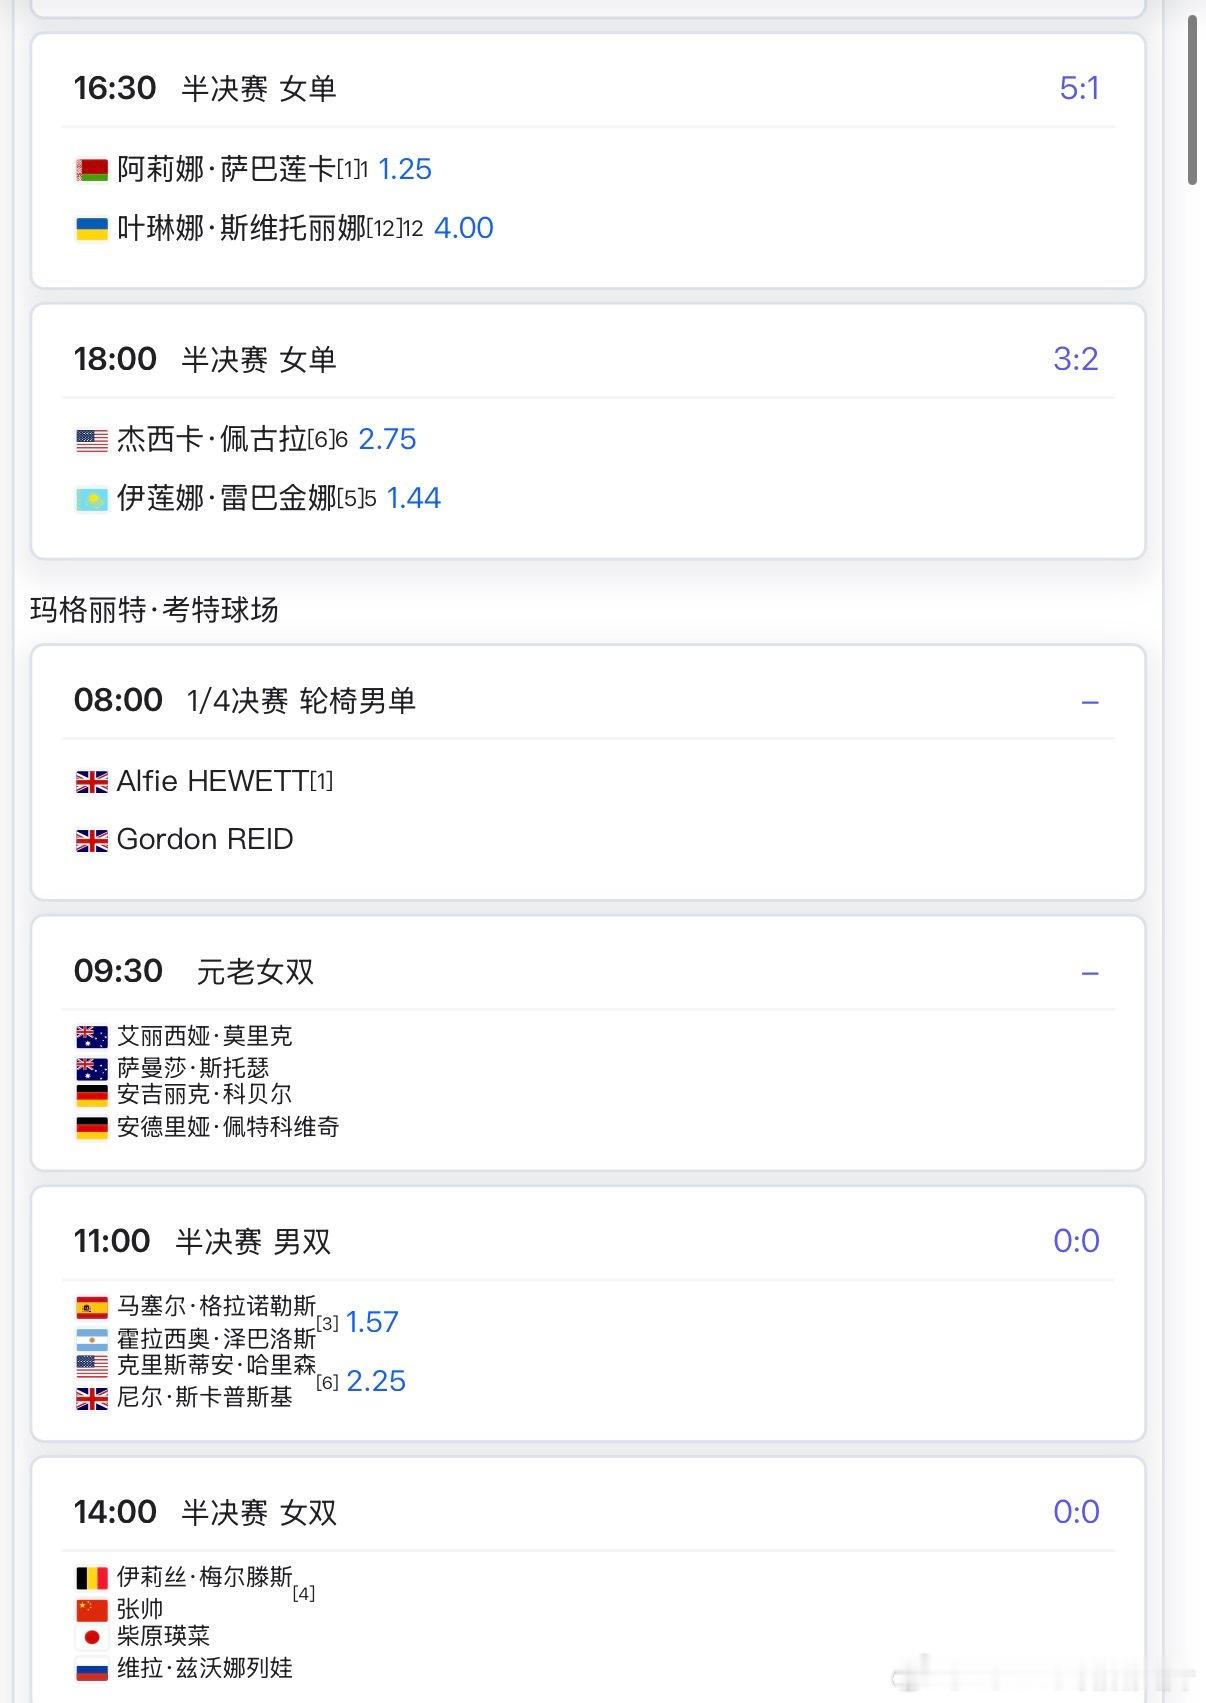Click Belarus flag beside 阿莉娜·萨巴莲卡
Image resolution: width=1206 pixels, height=1703 pixels.
[92, 170]
